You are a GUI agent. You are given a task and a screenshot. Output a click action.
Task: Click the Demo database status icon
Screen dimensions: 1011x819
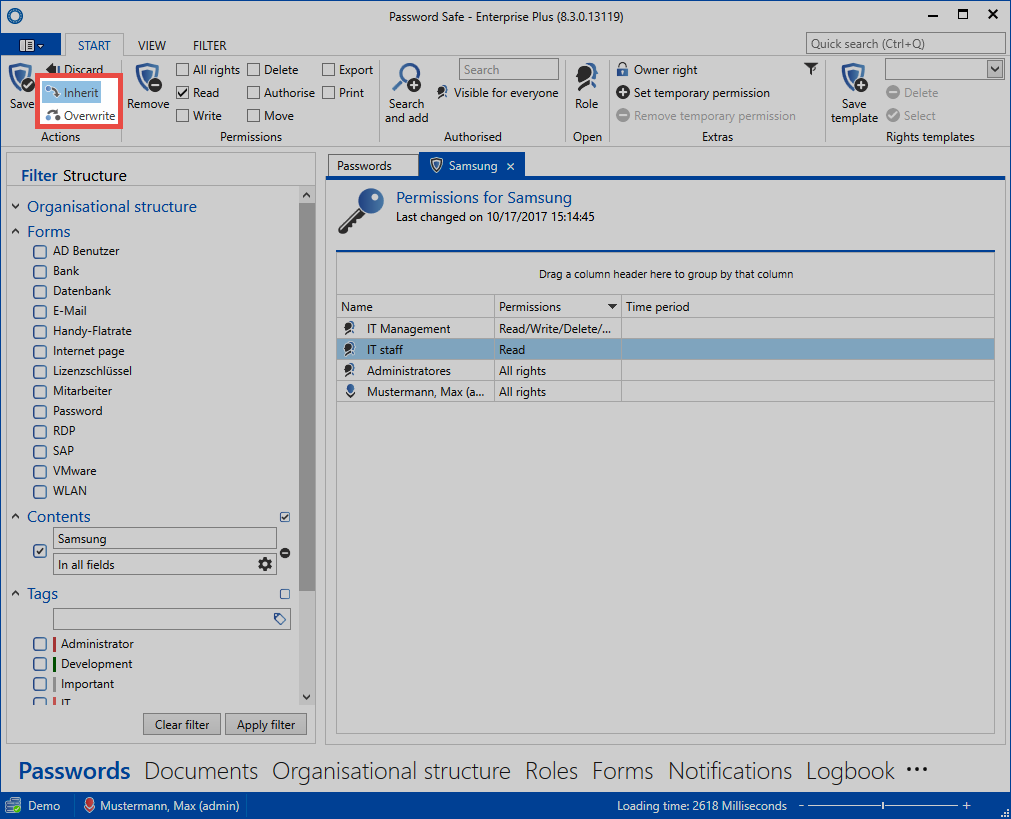click(x=13, y=805)
